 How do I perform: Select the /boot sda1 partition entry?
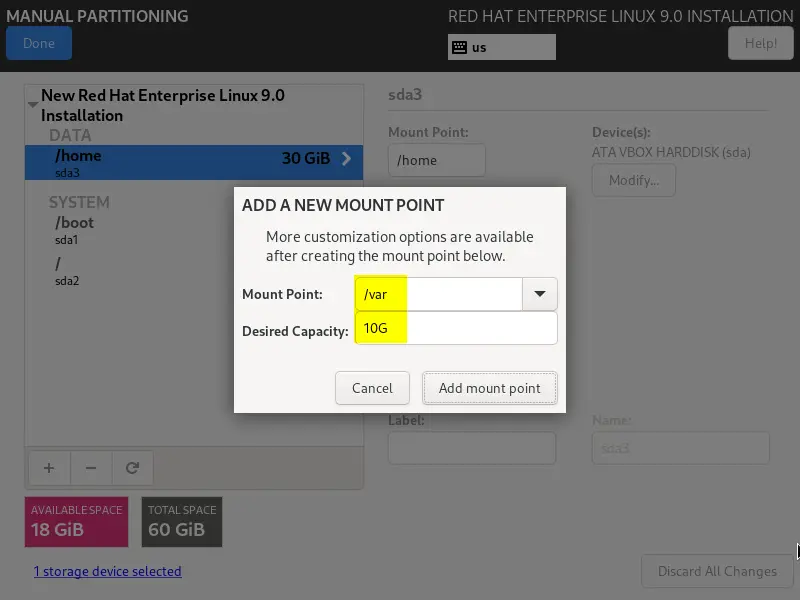pyautogui.click(x=194, y=230)
